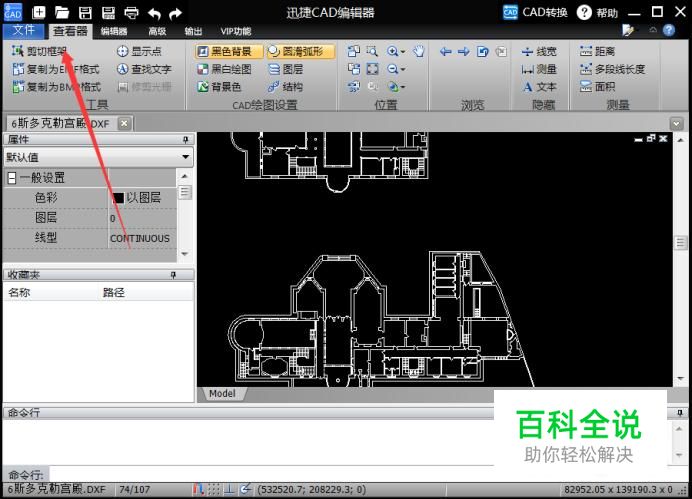Collapse 一般设置 general settings section
Image resolution: width=692 pixels, height=499 pixels.
tap(12, 178)
